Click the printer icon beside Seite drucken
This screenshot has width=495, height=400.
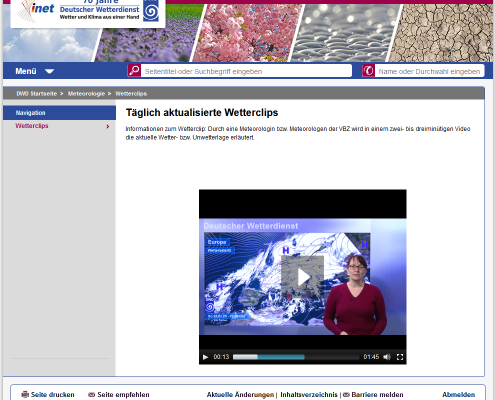coord(25,394)
